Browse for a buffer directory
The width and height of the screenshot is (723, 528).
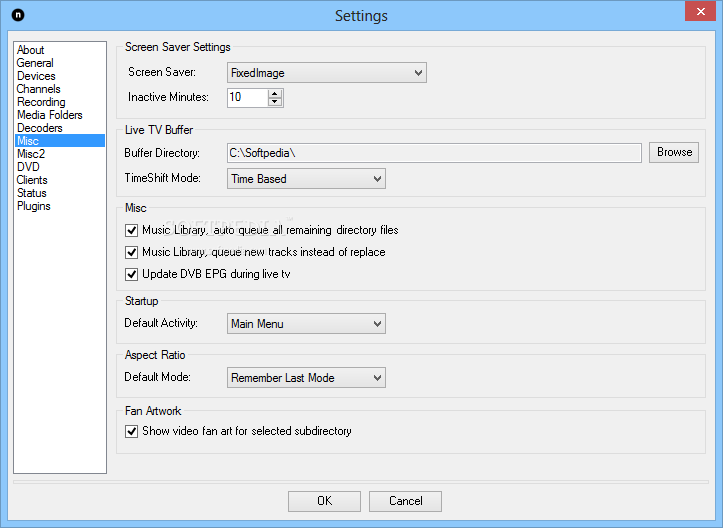pos(674,152)
